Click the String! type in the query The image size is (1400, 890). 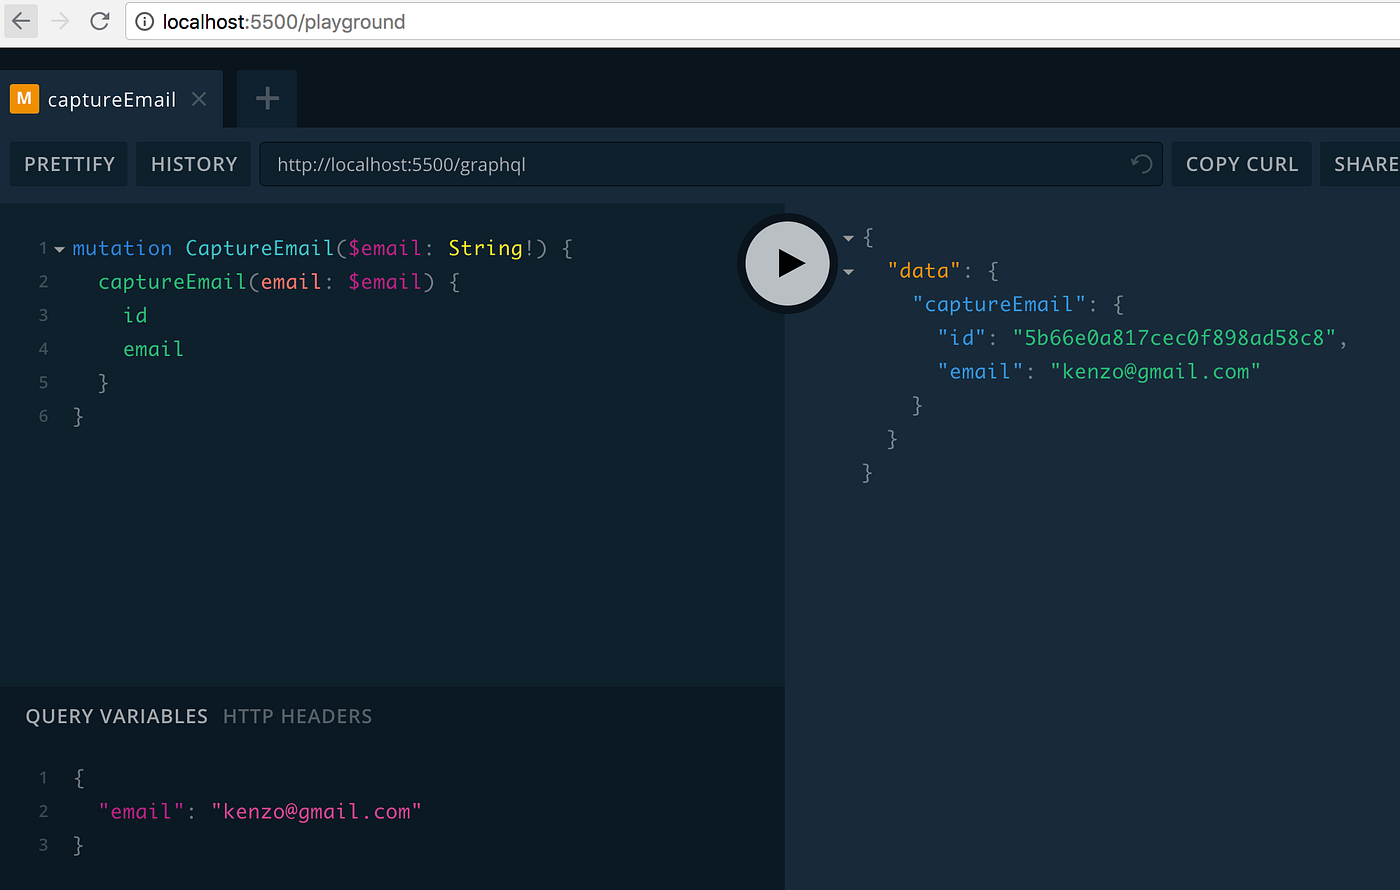point(491,248)
